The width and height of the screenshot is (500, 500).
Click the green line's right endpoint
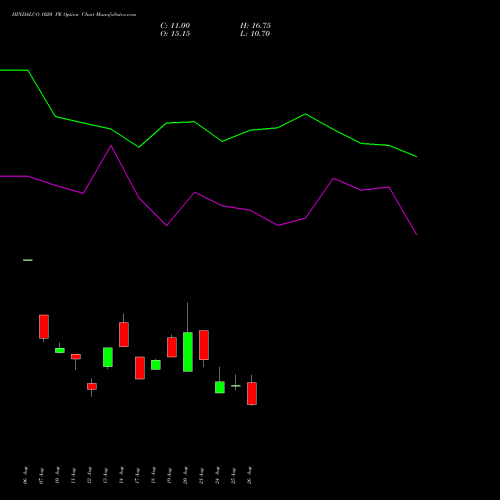point(416,156)
